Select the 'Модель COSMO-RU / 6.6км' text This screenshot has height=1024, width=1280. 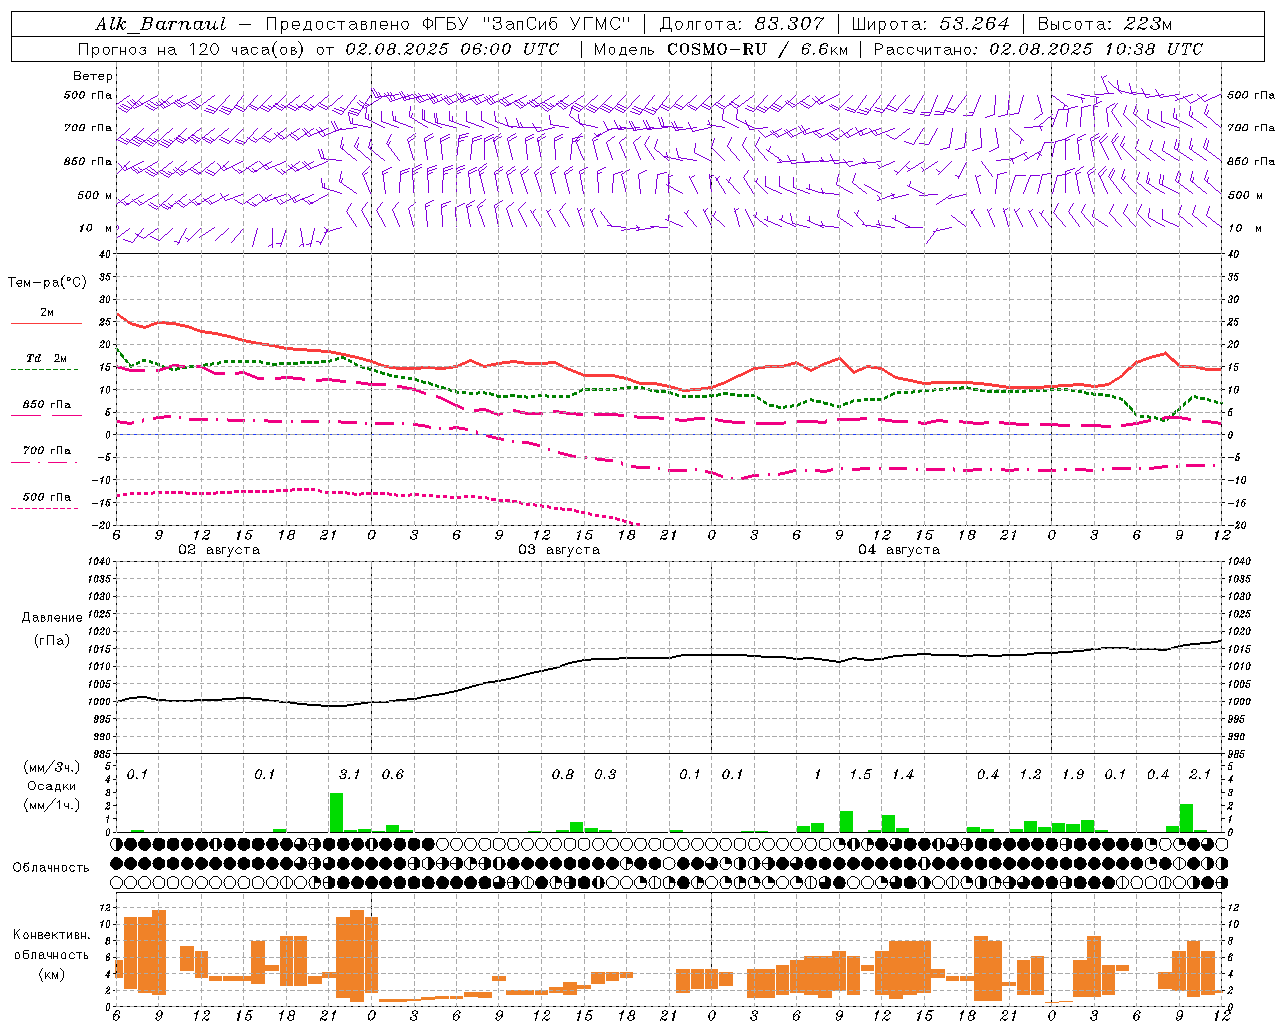[x=720, y=49]
